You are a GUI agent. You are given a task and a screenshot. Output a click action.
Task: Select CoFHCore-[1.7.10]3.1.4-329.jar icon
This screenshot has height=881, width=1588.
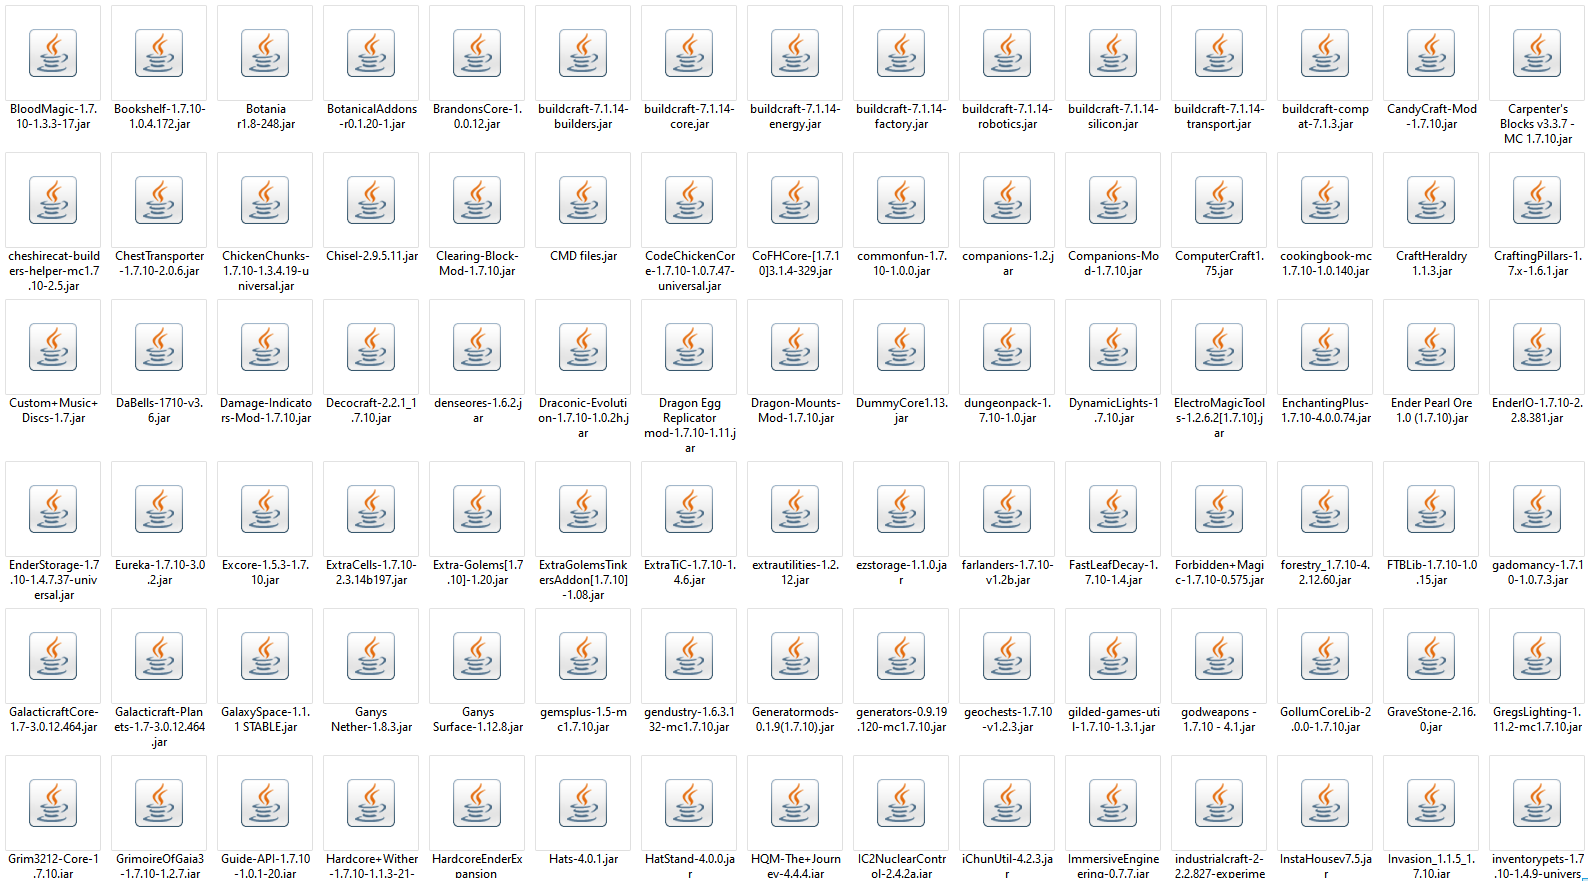795,200
